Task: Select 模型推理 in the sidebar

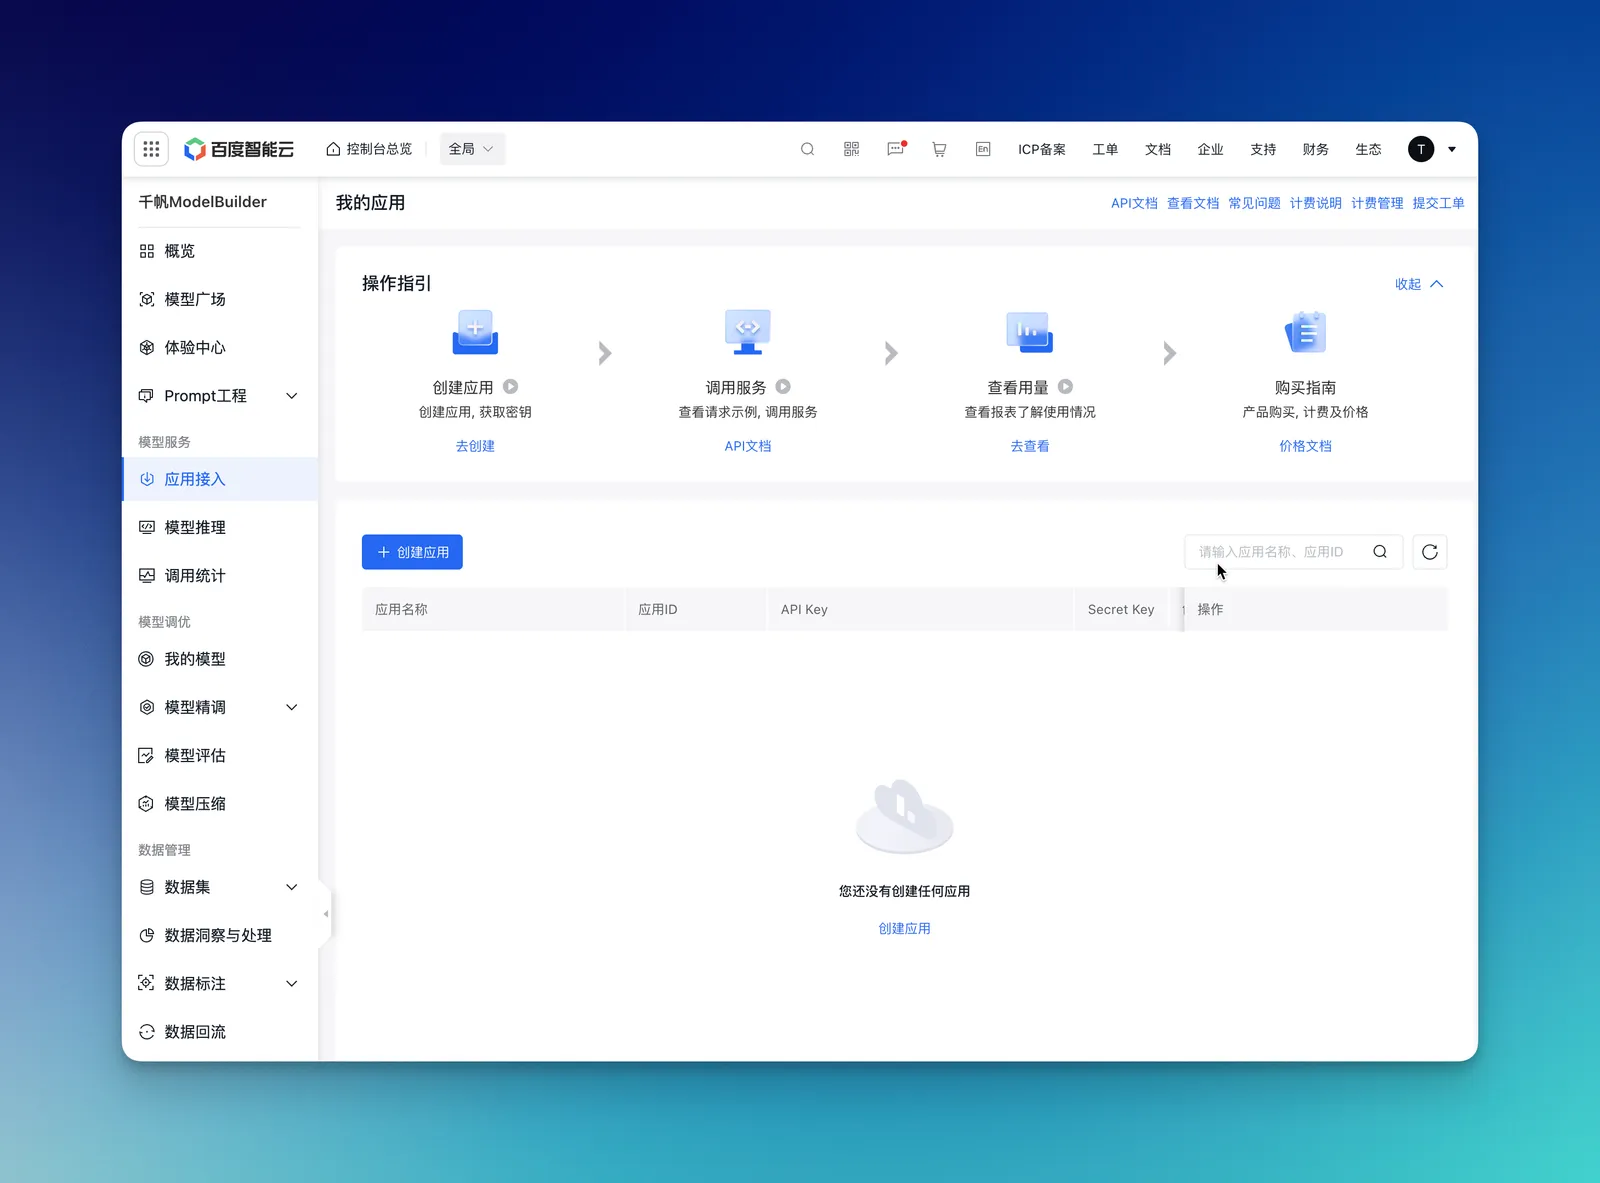Action: pos(220,527)
